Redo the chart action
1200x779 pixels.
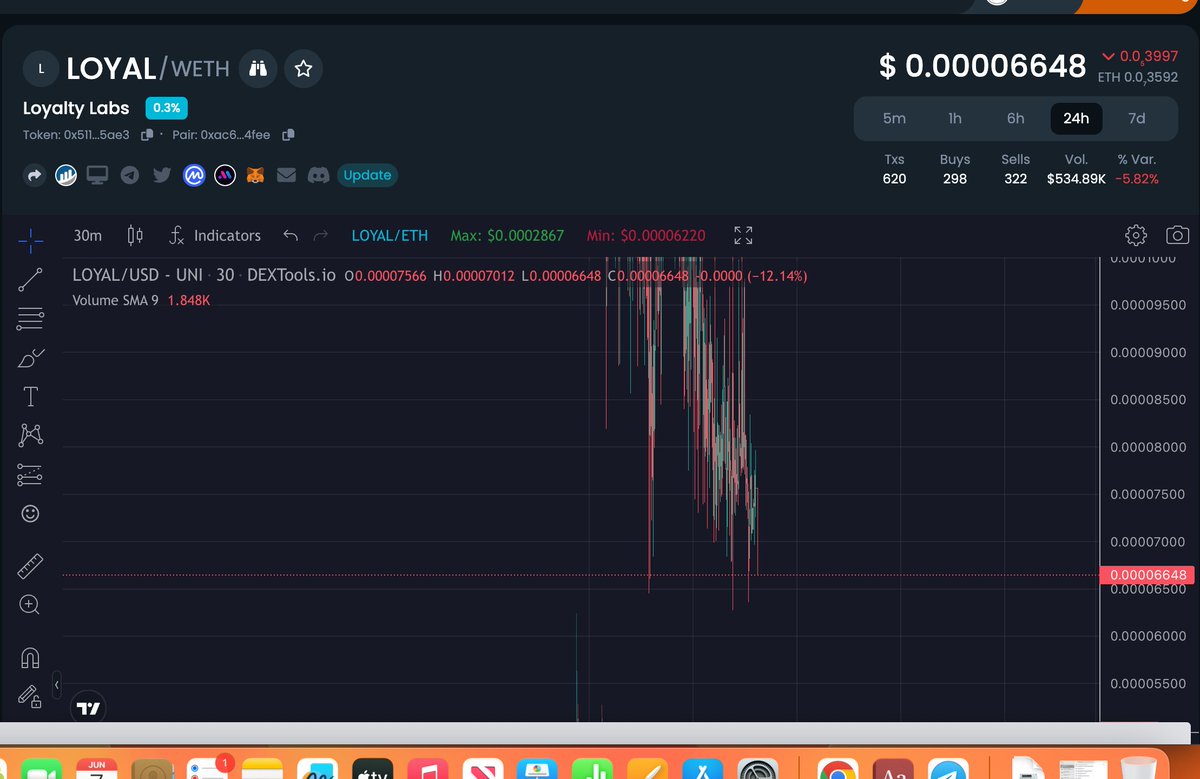coord(321,235)
